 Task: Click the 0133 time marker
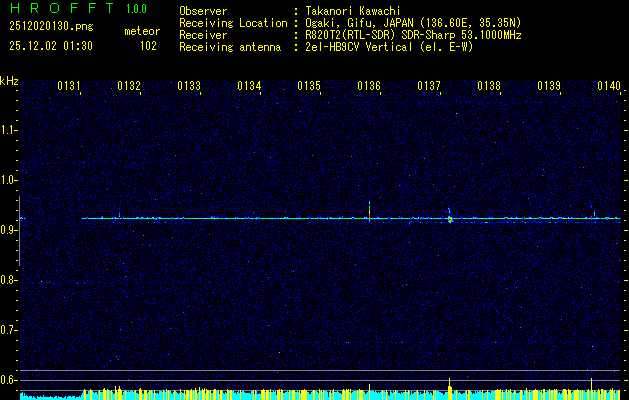coord(189,86)
